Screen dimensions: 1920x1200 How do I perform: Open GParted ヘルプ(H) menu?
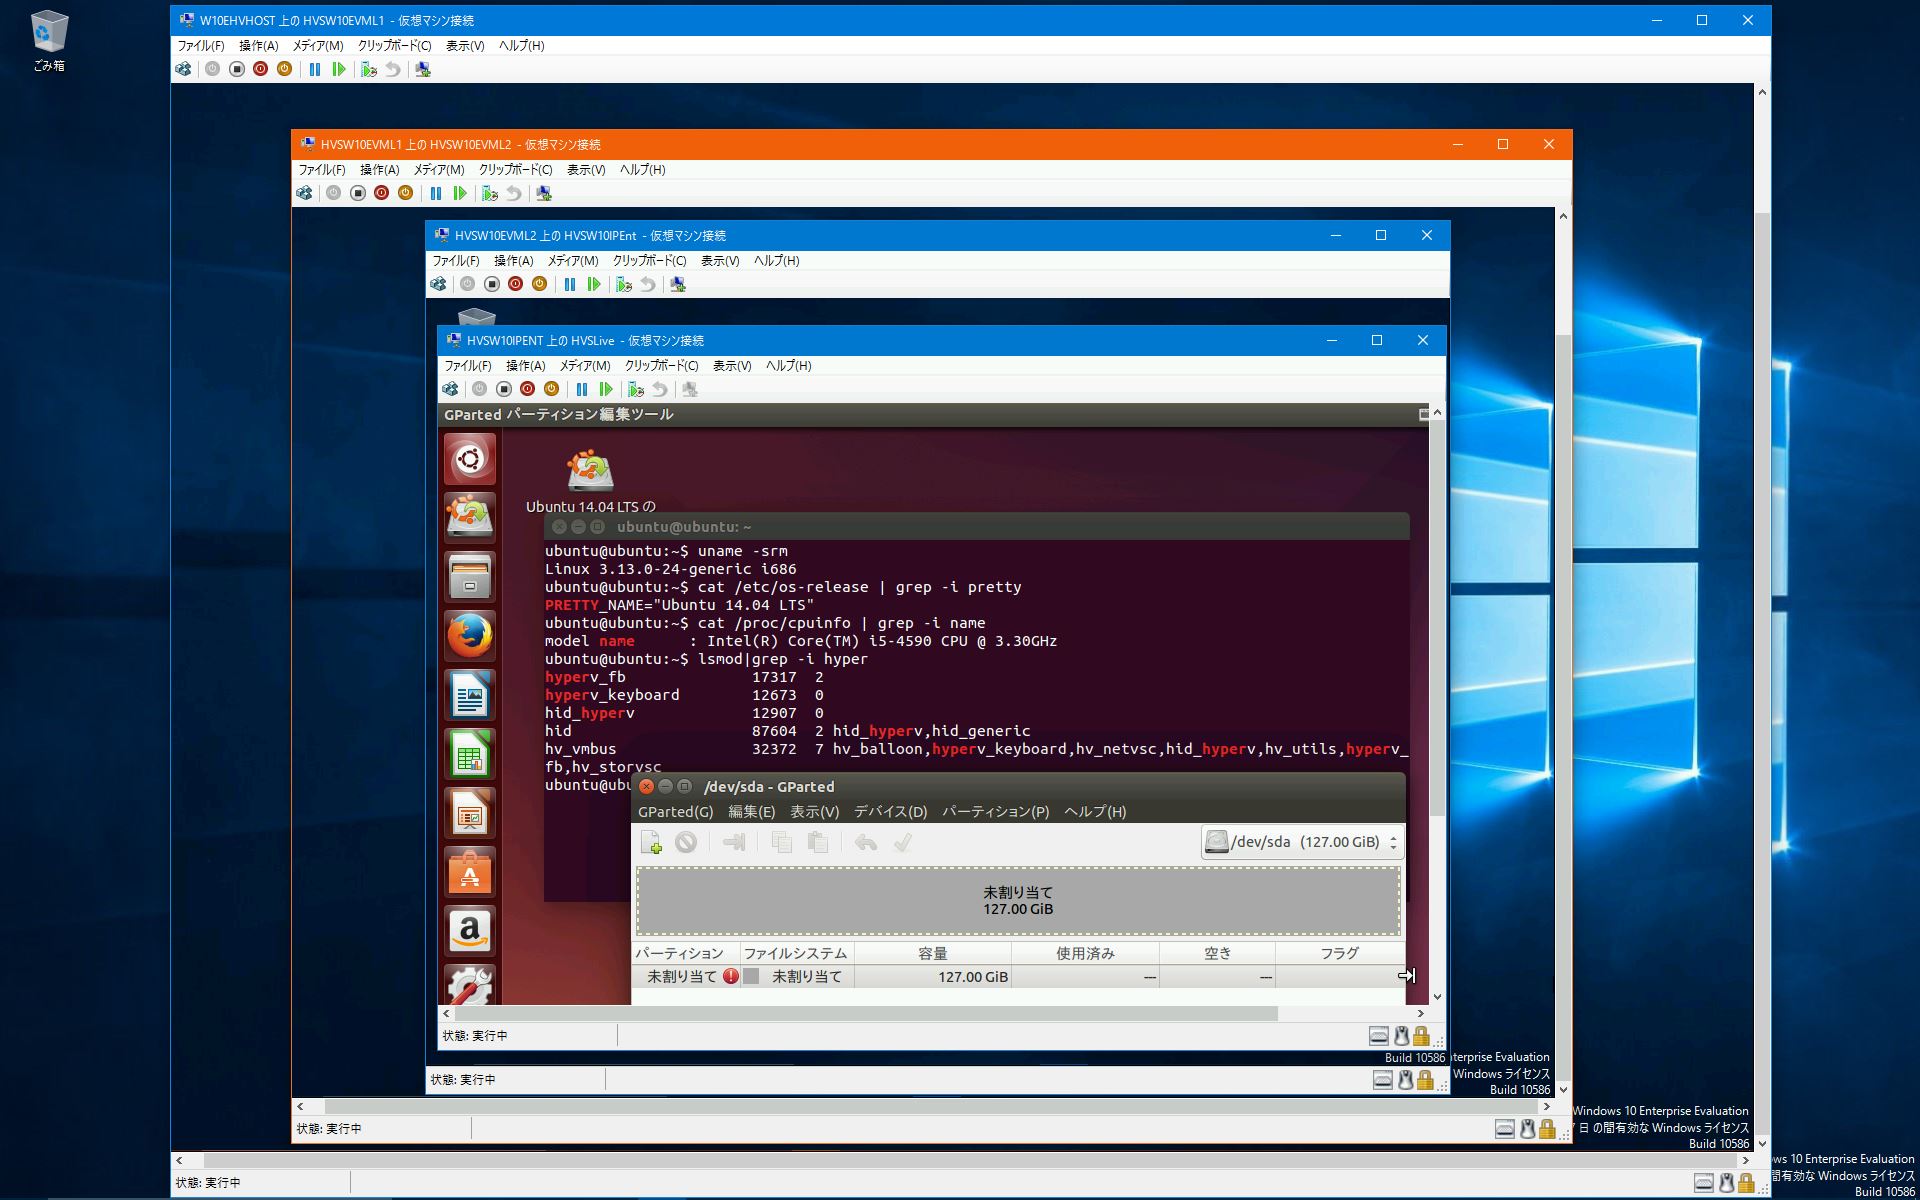tap(1095, 811)
